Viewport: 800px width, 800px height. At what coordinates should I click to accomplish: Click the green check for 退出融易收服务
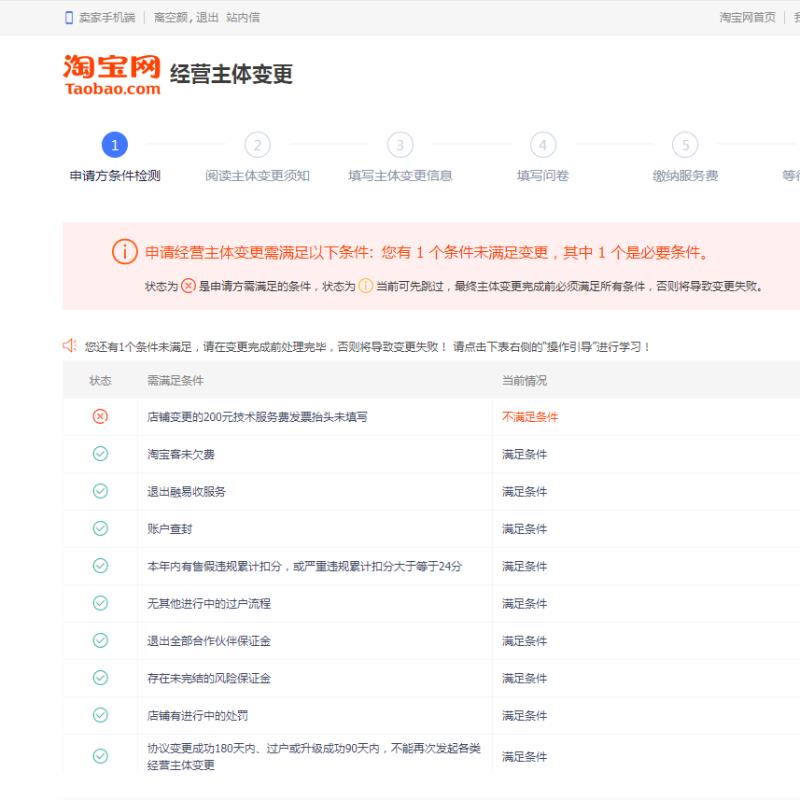(x=101, y=491)
